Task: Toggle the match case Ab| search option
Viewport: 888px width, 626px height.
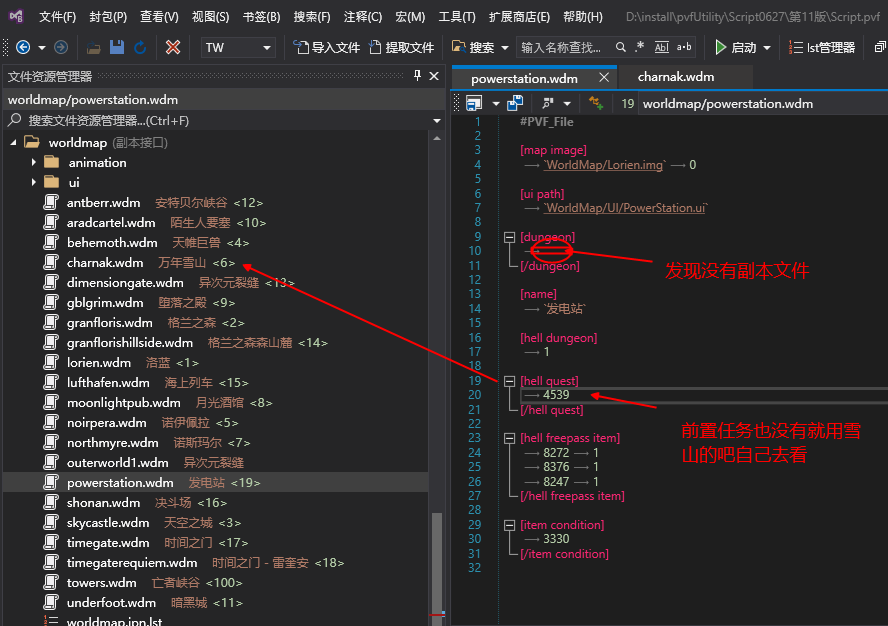Action: tap(661, 47)
